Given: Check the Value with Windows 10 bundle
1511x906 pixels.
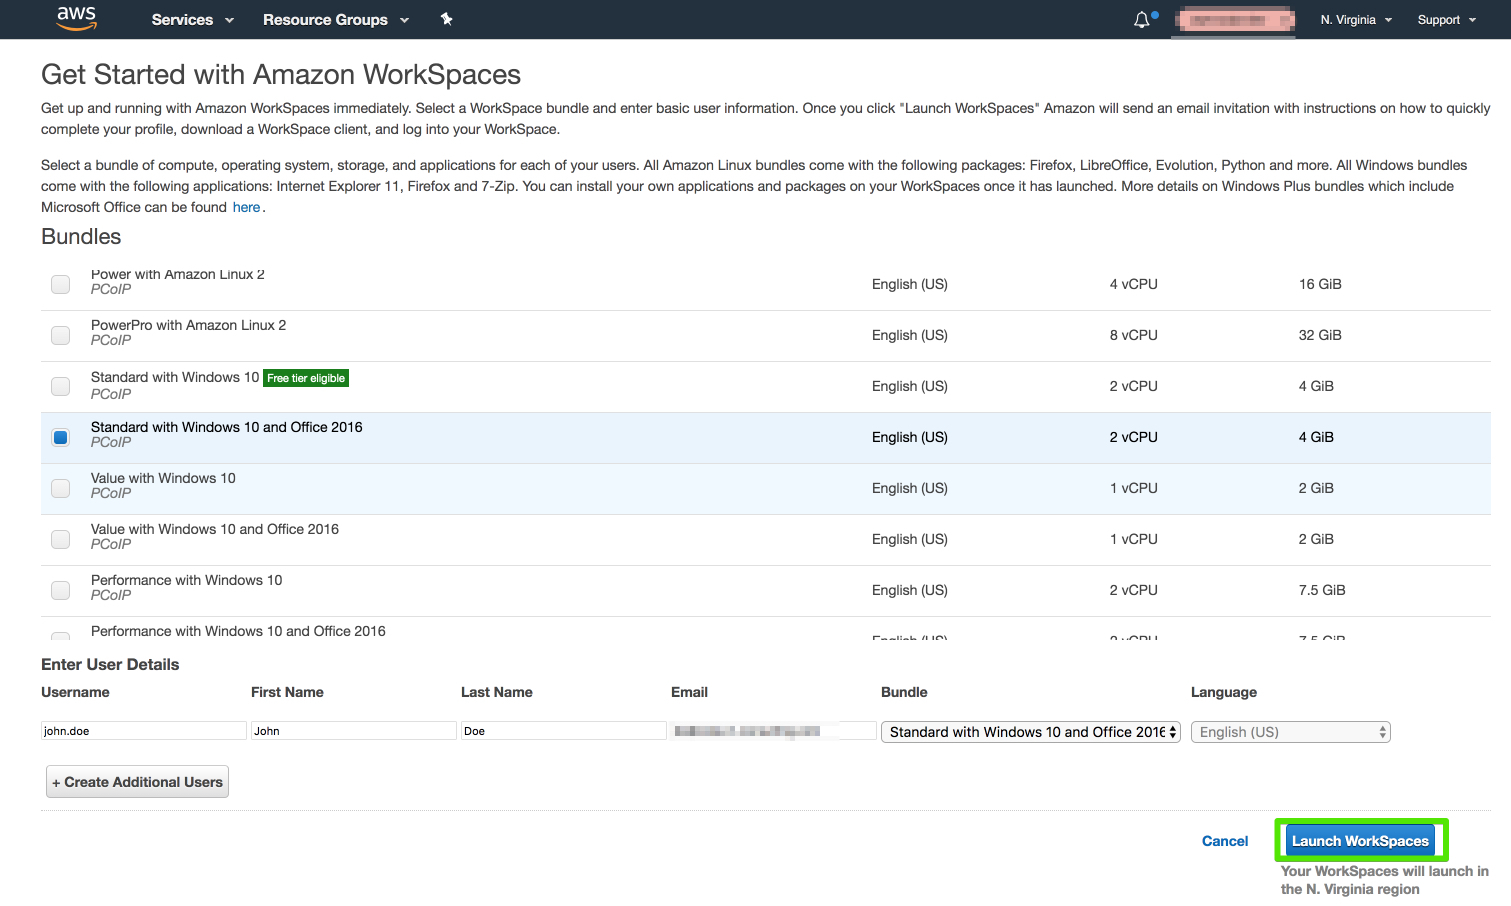Looking at the screenshot, I should (x=60, y=488).
